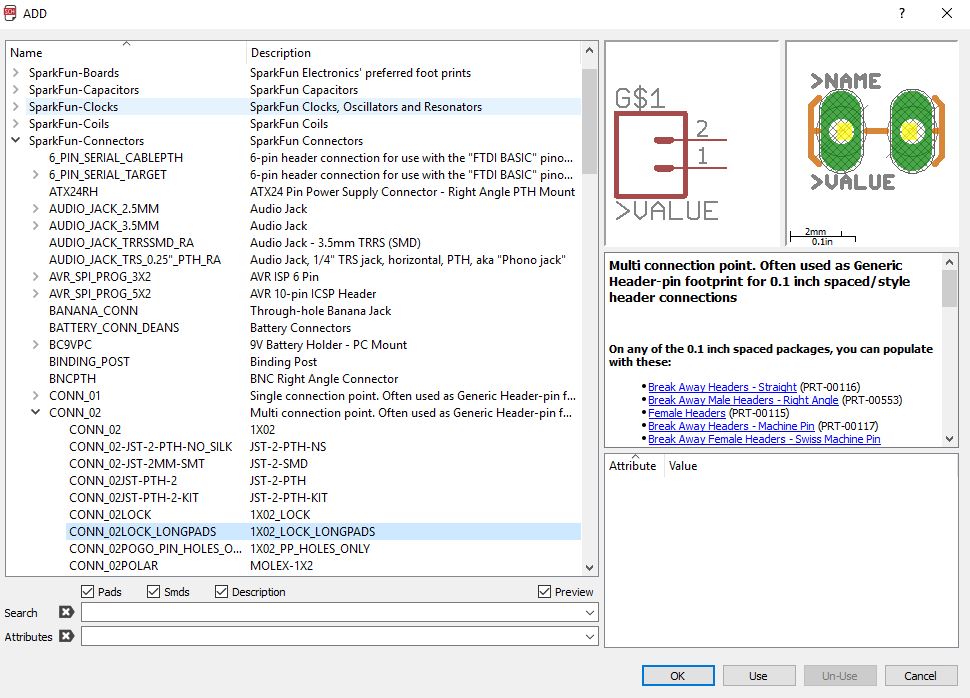
Task: Click the ADD dialog help question mark
Action: (902, 13)
